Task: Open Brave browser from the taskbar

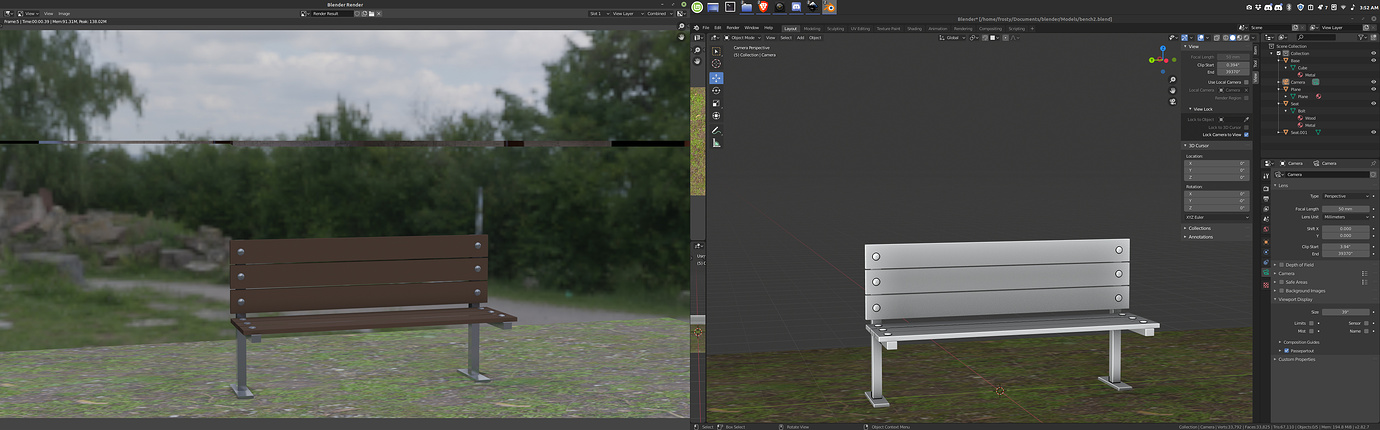Action: (x=763, y=7)
